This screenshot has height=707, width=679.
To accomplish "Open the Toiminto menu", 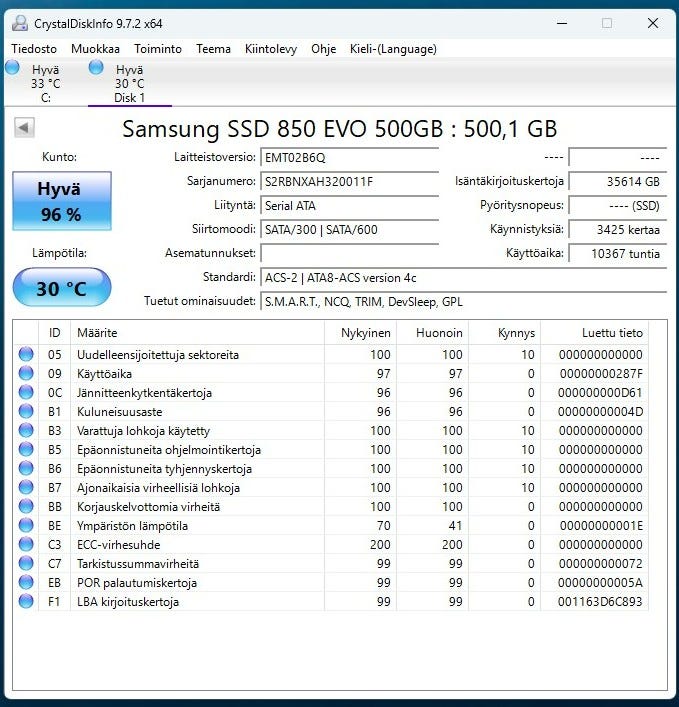I will click(158, 48).
